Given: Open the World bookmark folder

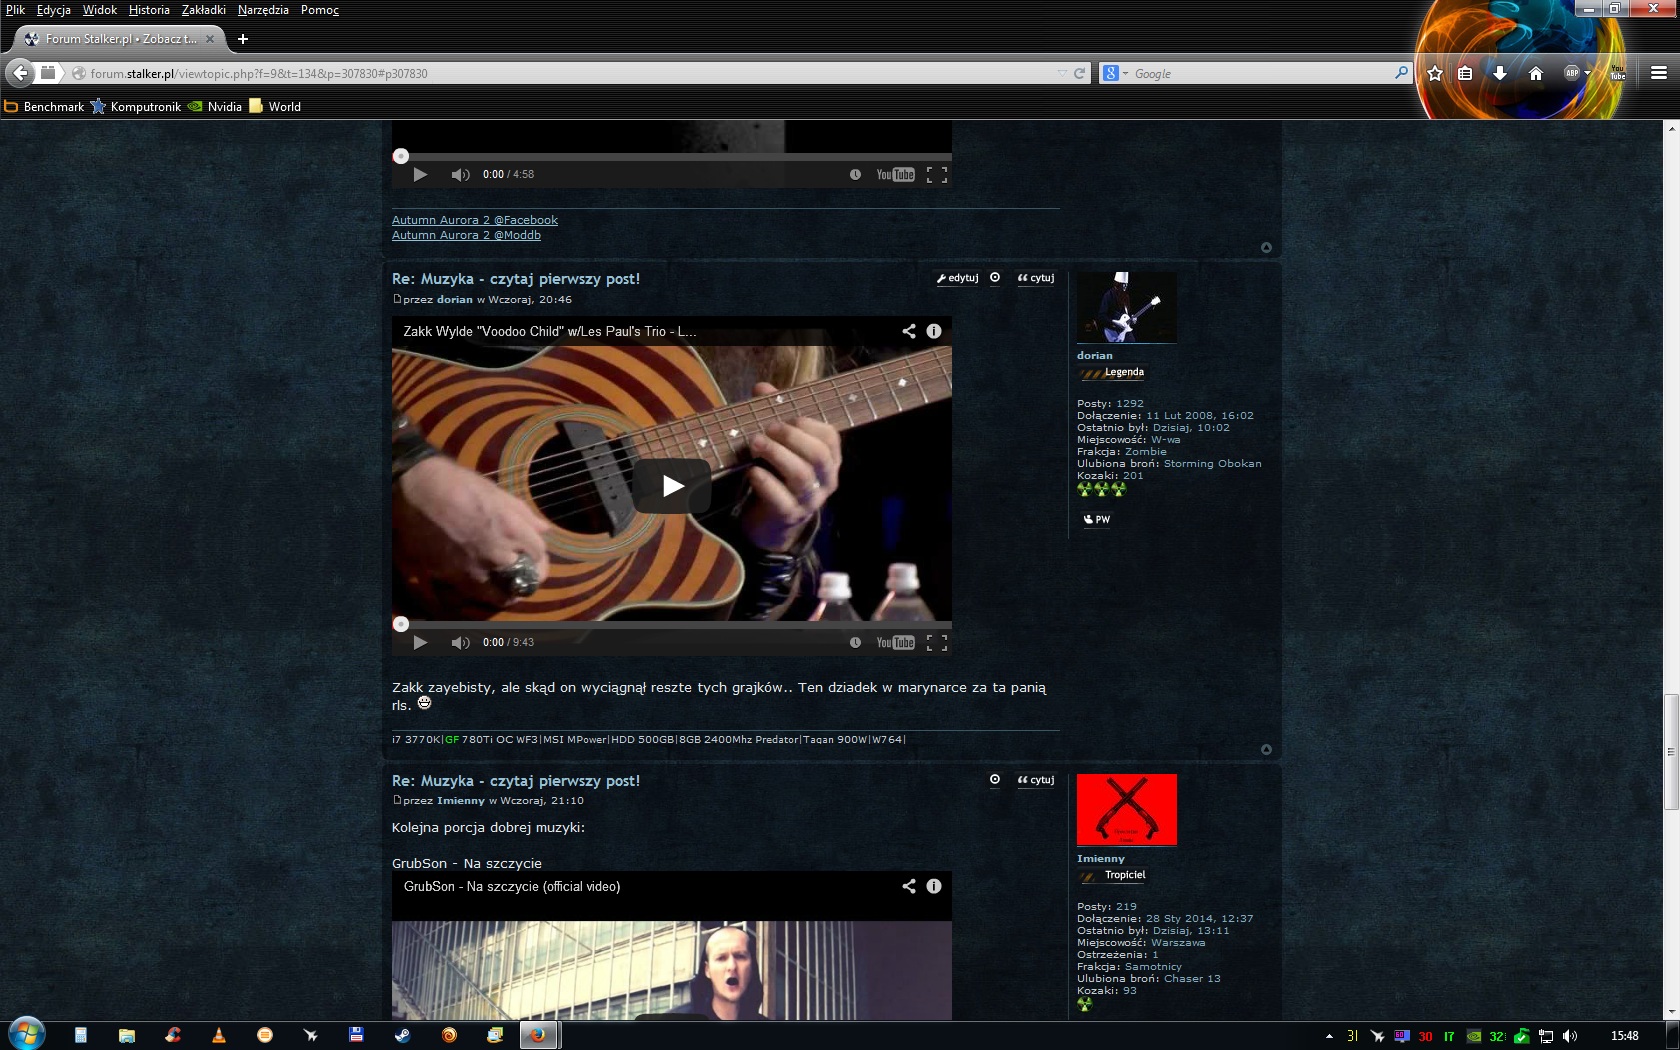Looking at the screenshot, I should pyautogui.click(x=275, y=106).
